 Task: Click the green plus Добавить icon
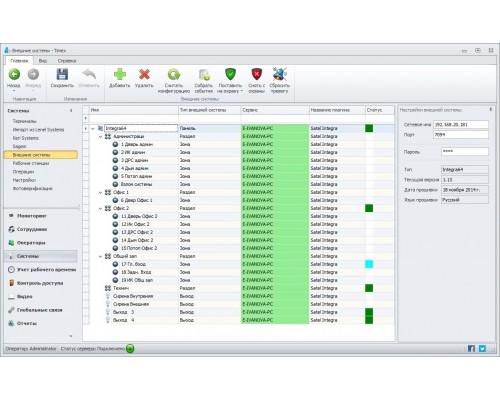[120, 74]
